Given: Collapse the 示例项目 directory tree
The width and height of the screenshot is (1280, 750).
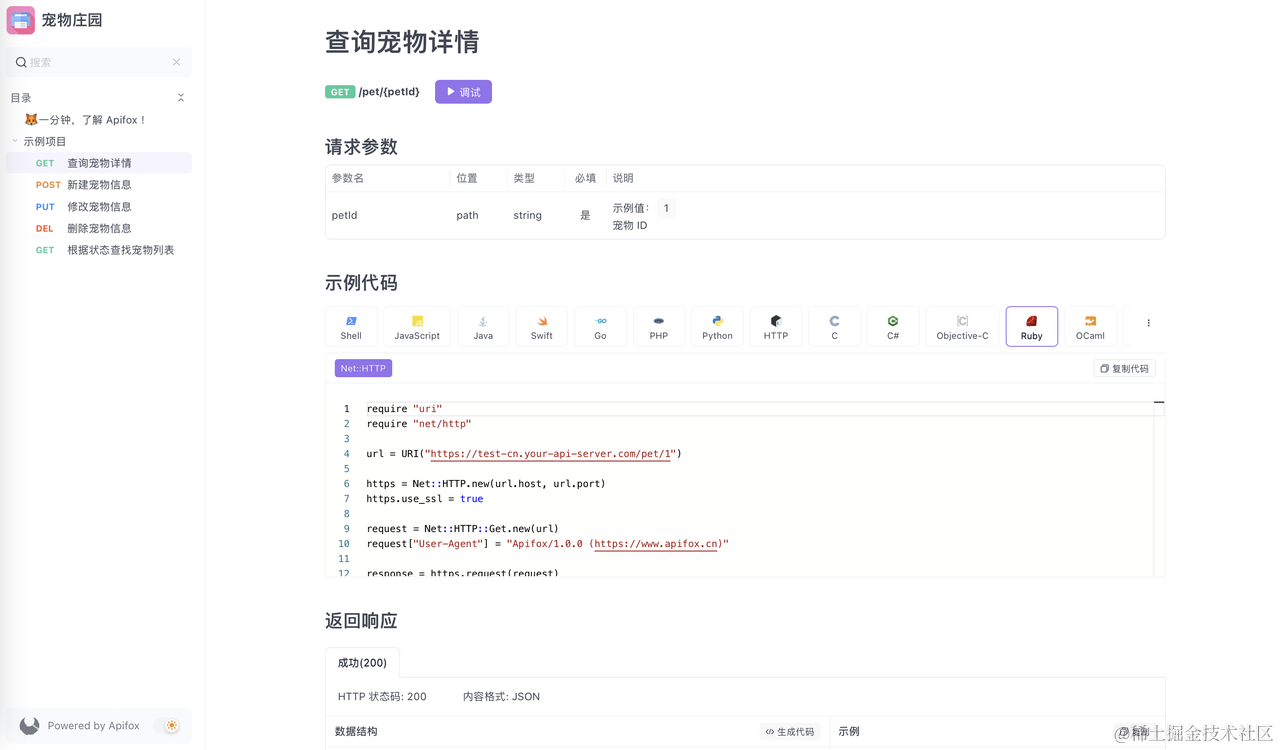Looking at the screenshot, I should pos(14,140).
